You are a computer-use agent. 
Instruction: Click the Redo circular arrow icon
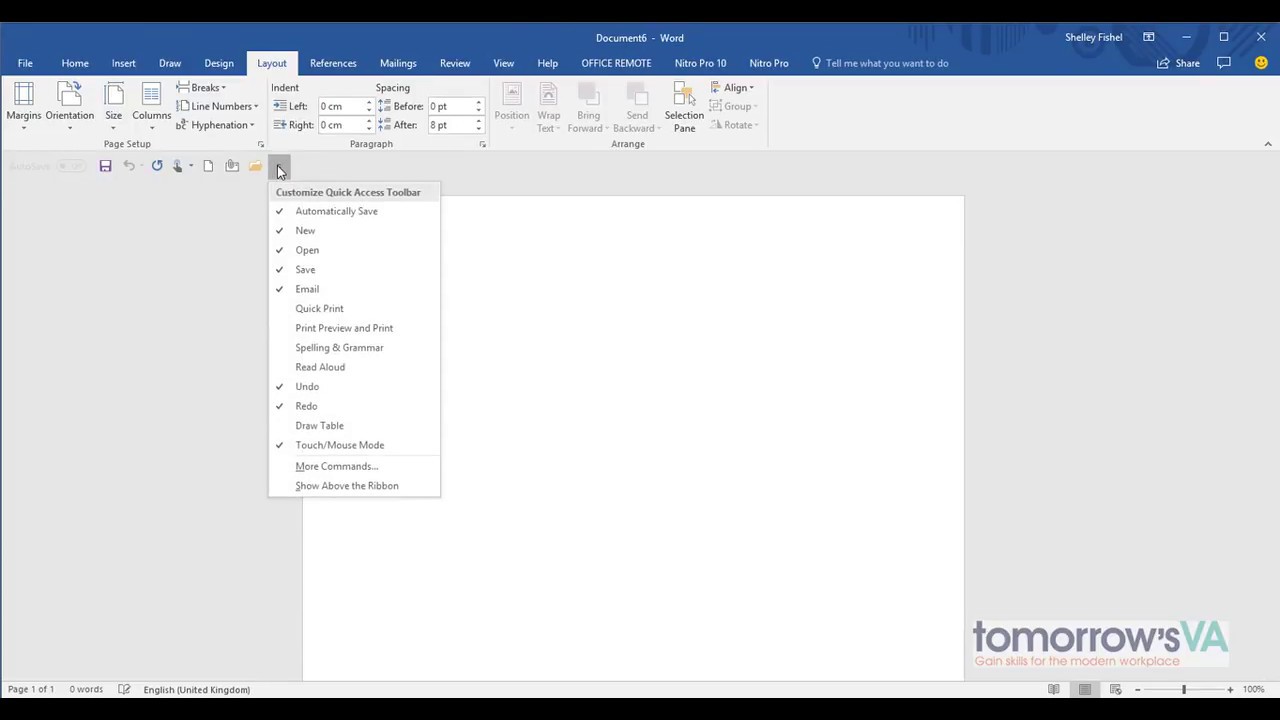tap(157, 166)
